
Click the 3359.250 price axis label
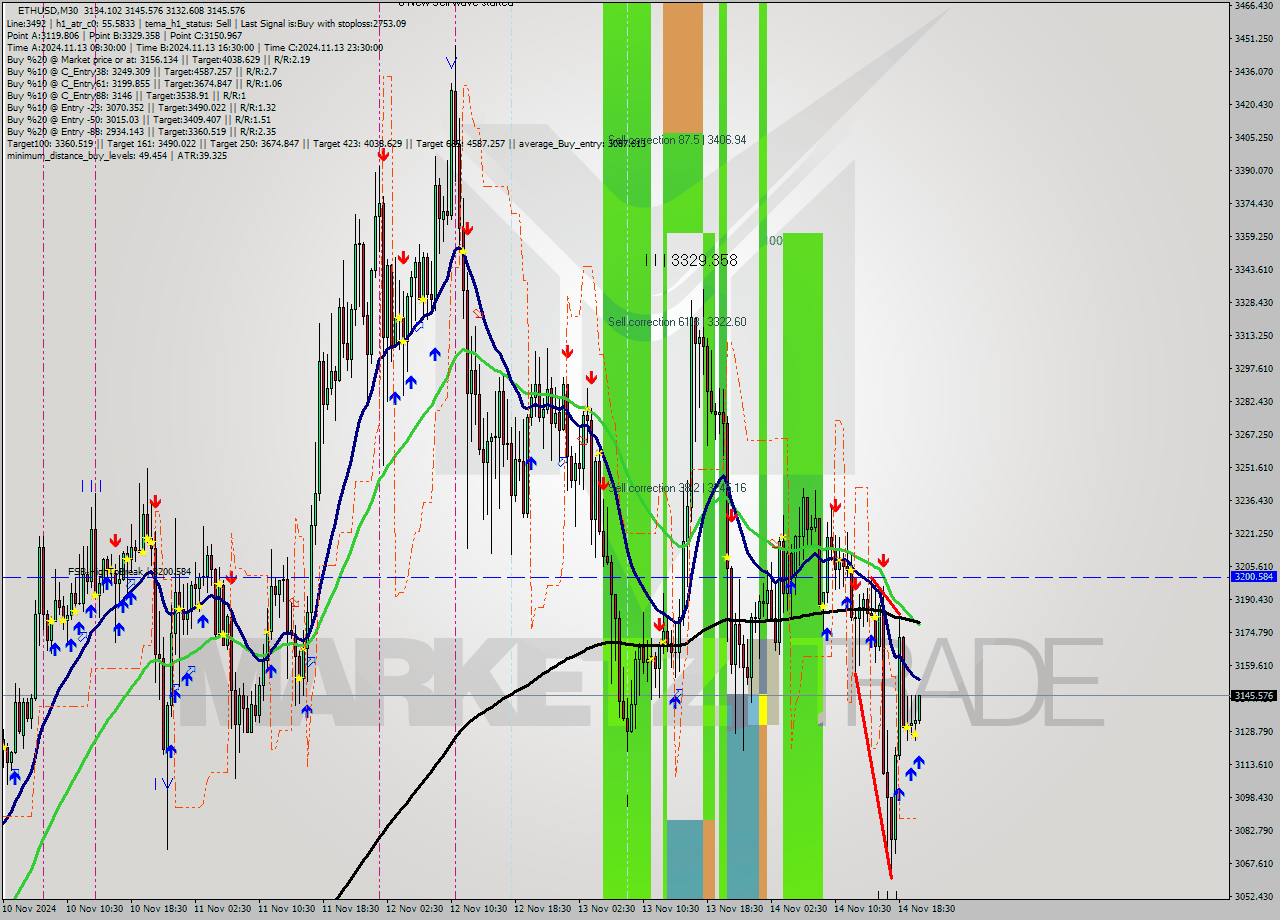(x=1253, y=236)
